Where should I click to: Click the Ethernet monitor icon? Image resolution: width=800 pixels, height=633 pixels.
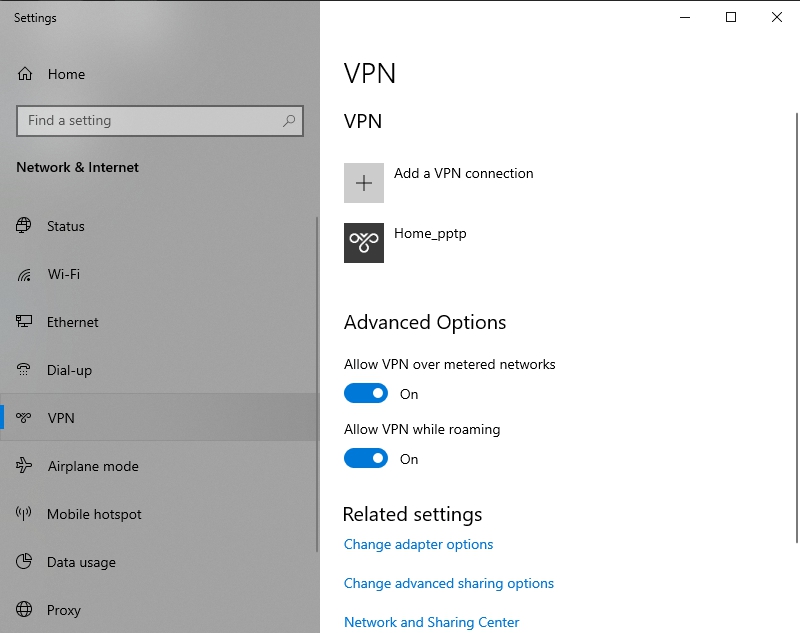(25, 322)
